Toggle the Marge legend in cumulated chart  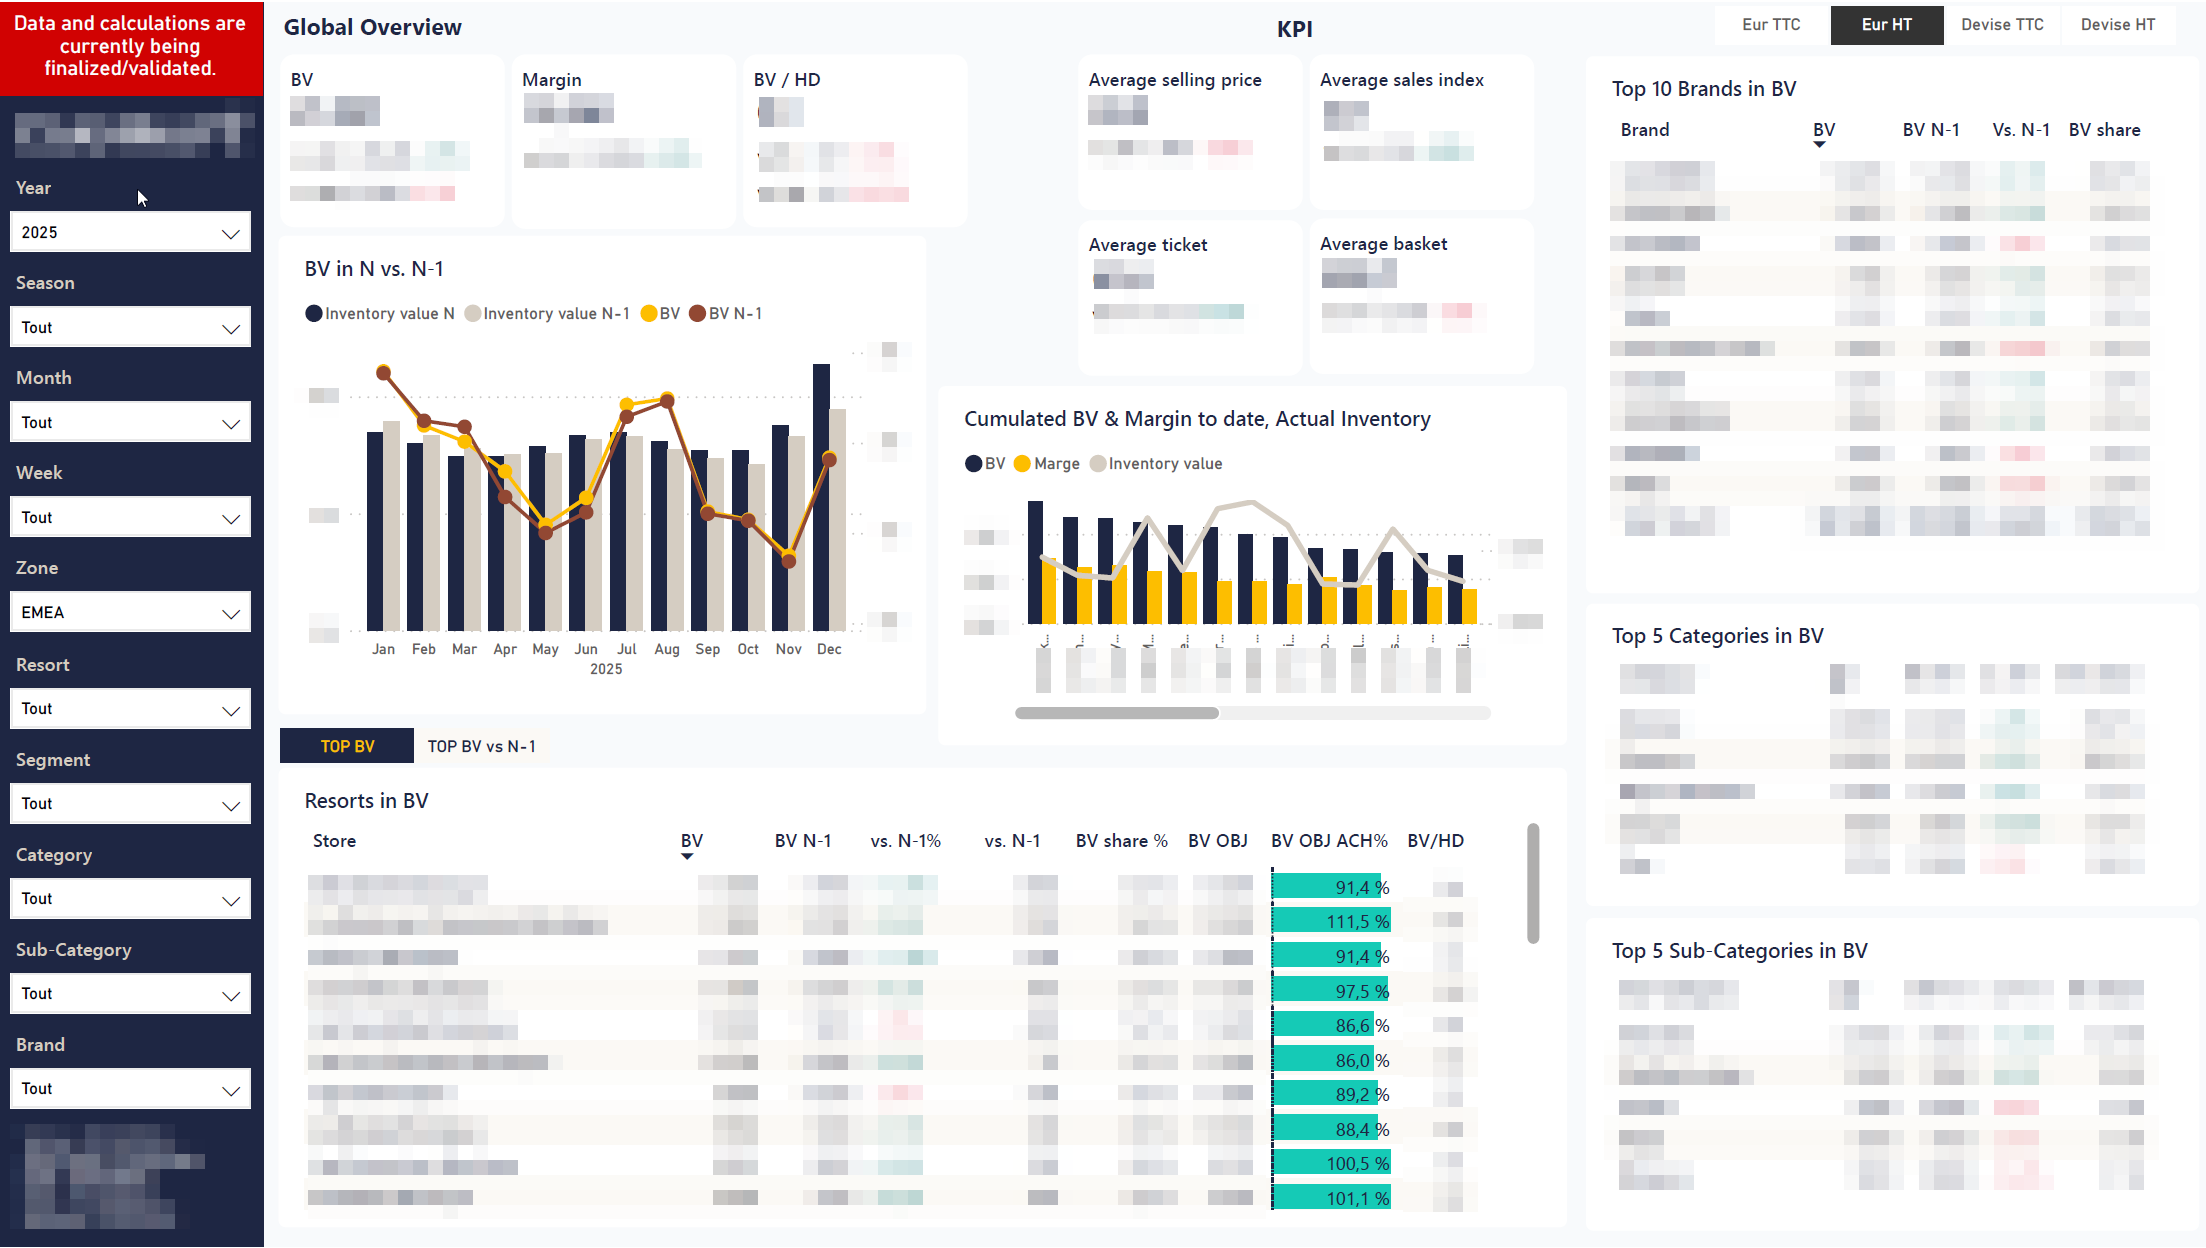click(1045, 463)
